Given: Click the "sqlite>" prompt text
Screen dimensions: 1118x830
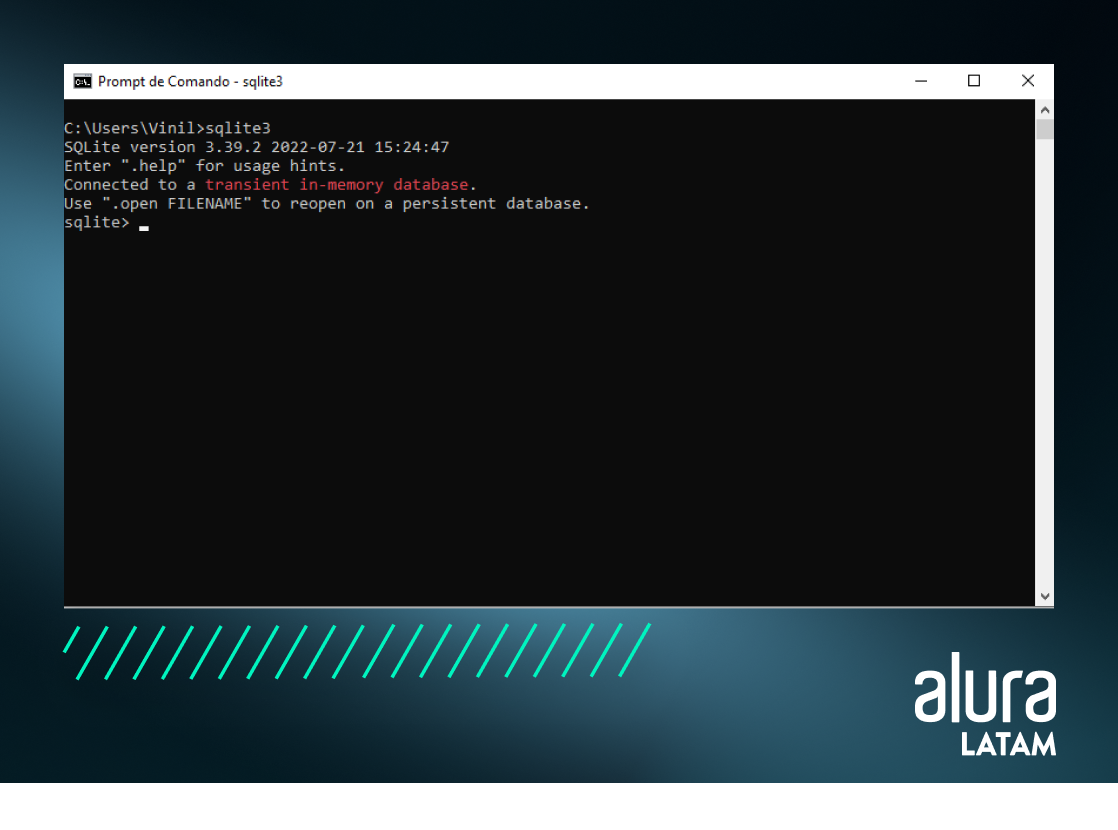Looking at the screenshot, I should [x=97, y=222].
